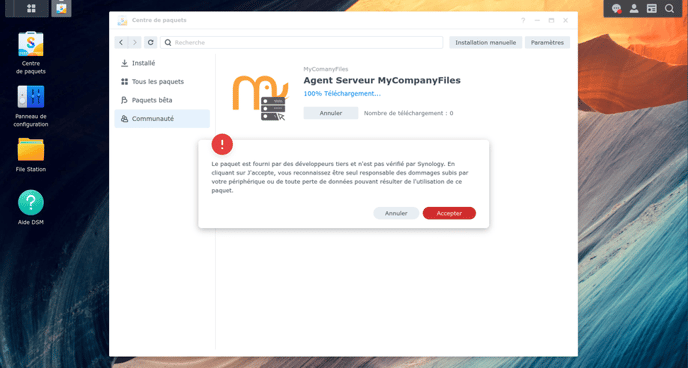The width and height of the screenshot is (688, 368).
Task: Open the desktop search magnifier icon
Action: pos(669,8)
